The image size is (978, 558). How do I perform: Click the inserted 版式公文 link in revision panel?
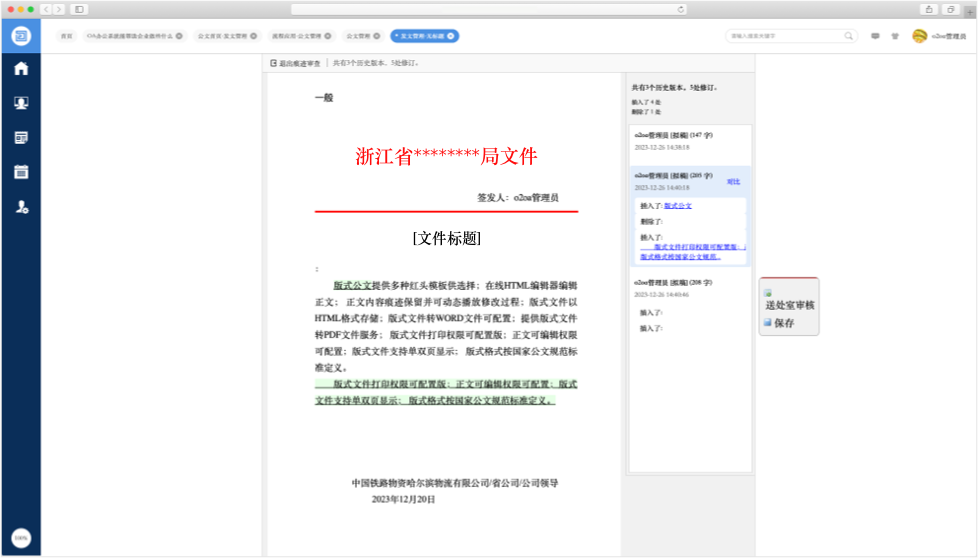[678, 205]
